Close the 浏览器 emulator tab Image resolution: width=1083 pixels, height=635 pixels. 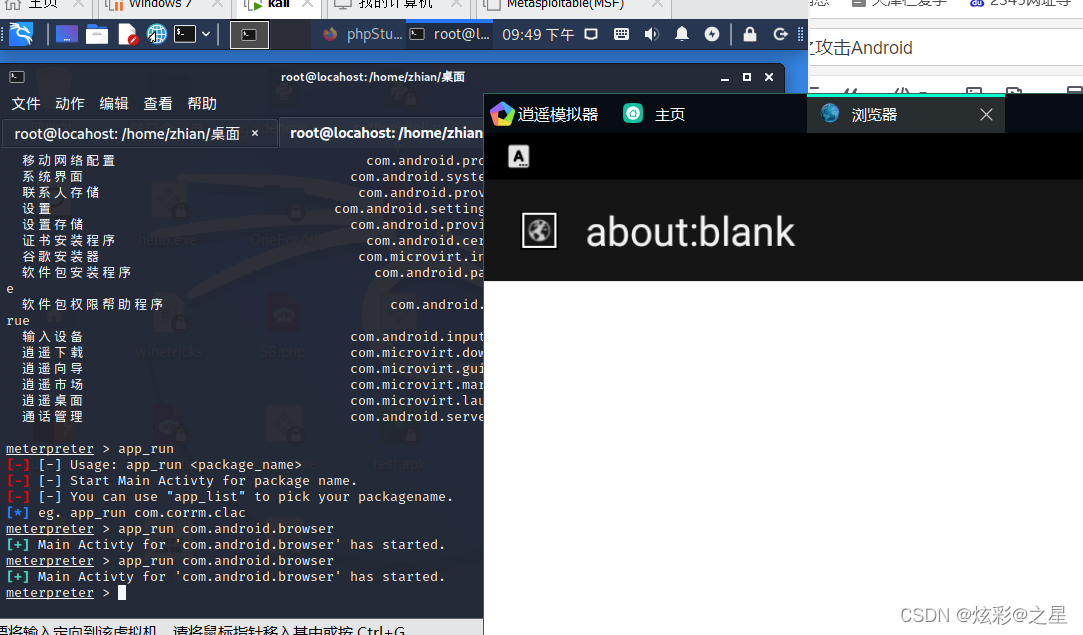(x=986, y=115)
